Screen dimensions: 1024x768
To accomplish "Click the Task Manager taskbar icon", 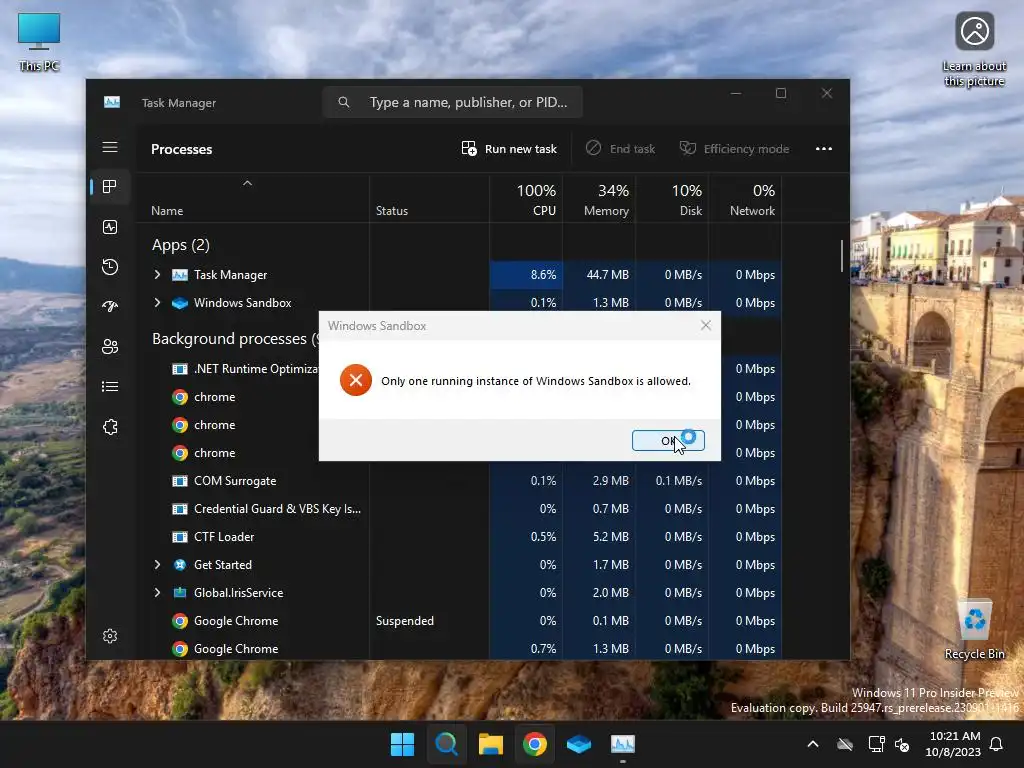I will tap(623, 744).
